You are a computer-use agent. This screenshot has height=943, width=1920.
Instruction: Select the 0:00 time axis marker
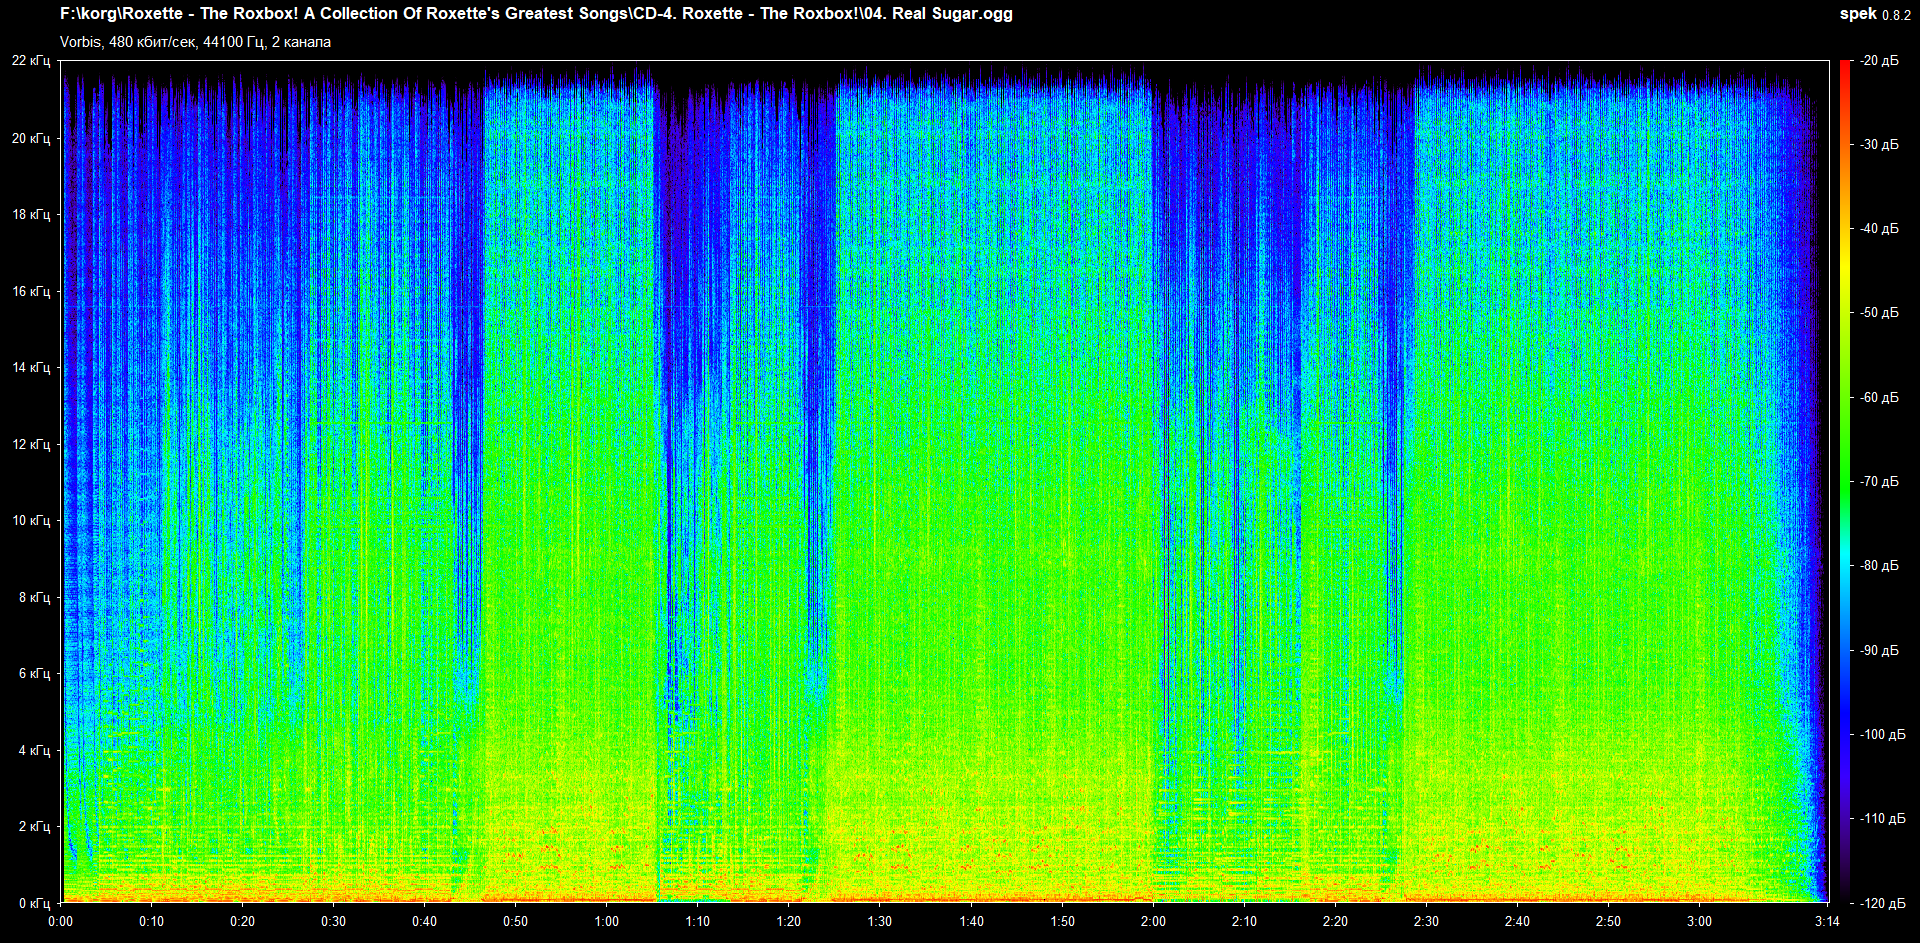[61, 921]
